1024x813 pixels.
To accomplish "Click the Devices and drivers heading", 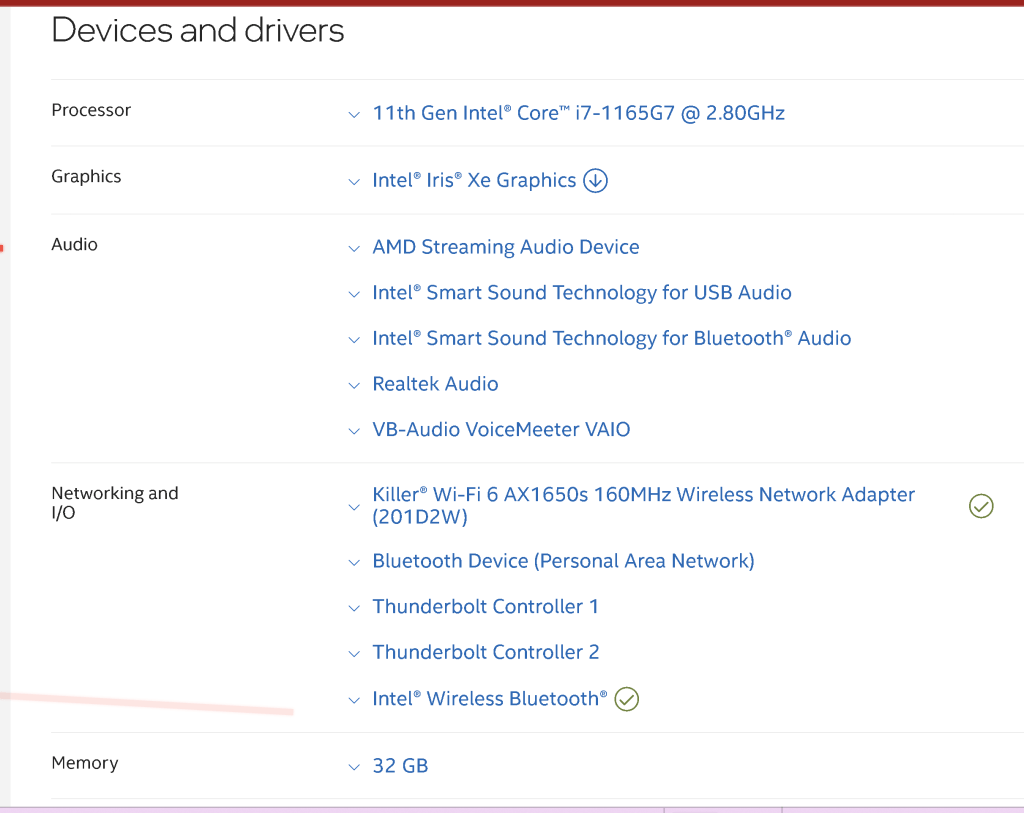I will pyautogui.click(x=198, y=30).
